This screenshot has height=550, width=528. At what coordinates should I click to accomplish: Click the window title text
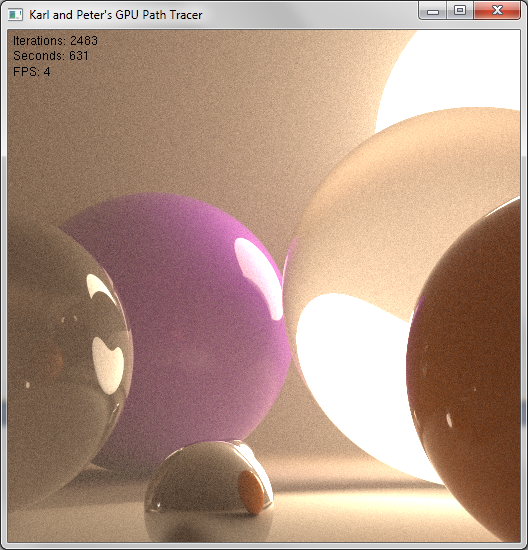pyautogui.click(x=115, y=15)
